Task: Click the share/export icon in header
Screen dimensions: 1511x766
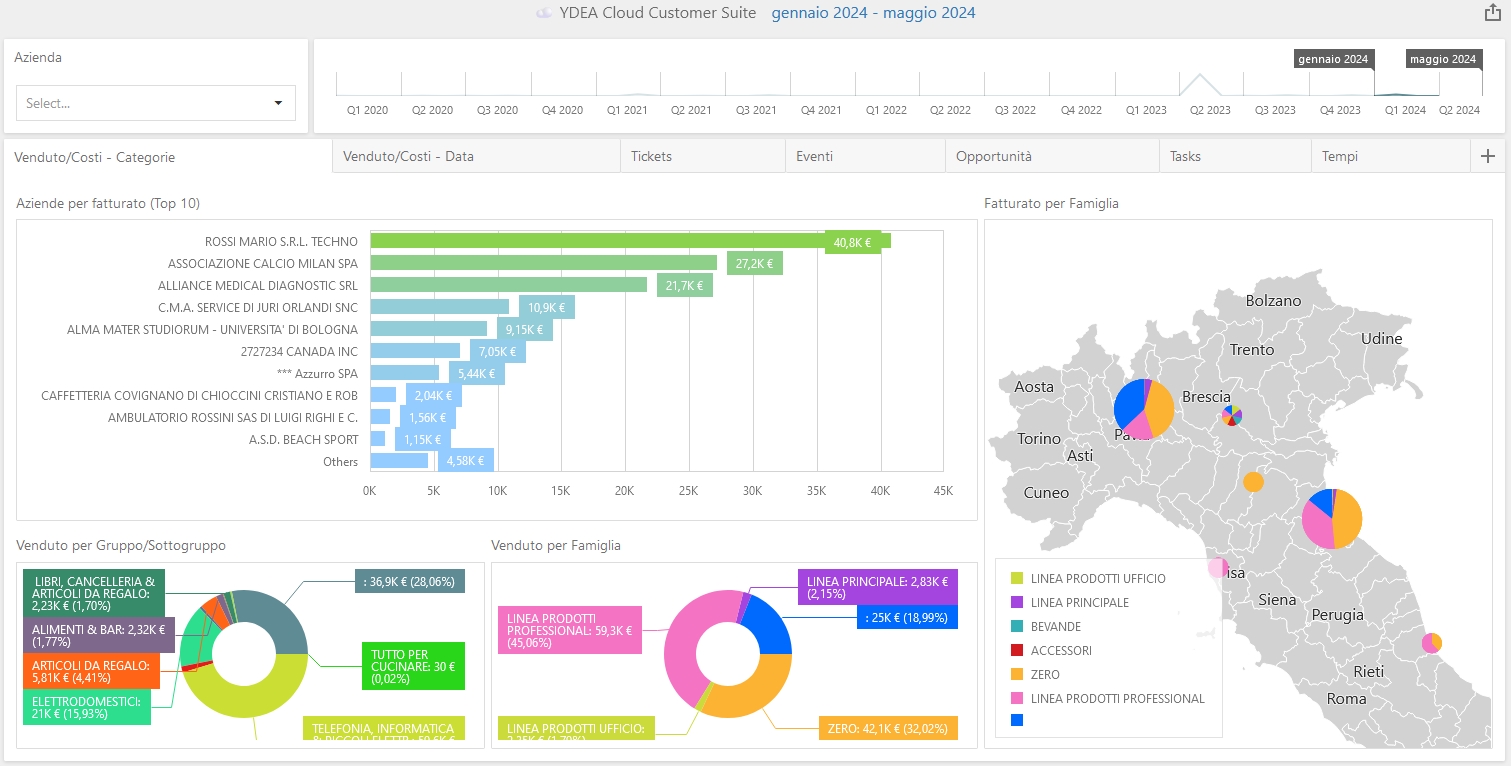Action: point(1491,13)
